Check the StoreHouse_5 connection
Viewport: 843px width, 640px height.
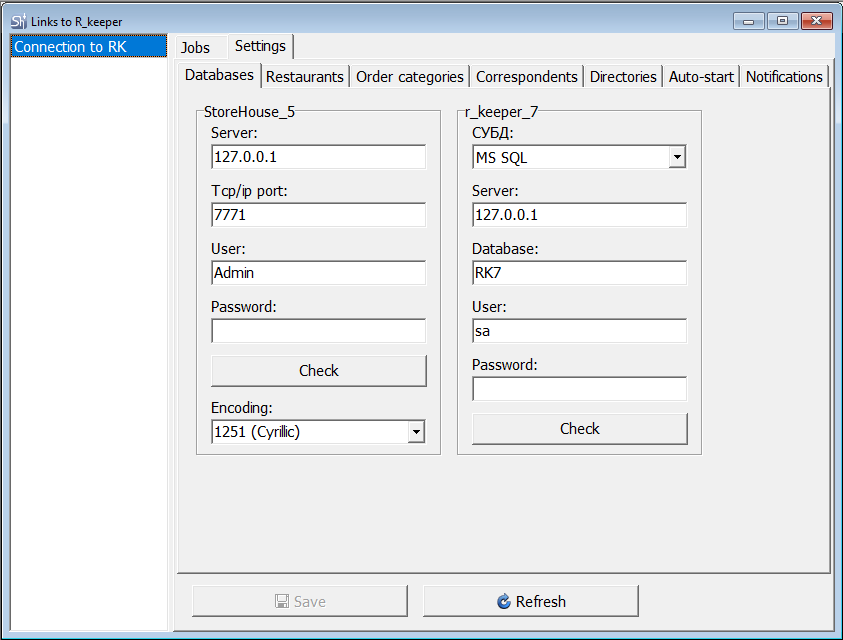[319, 371]
